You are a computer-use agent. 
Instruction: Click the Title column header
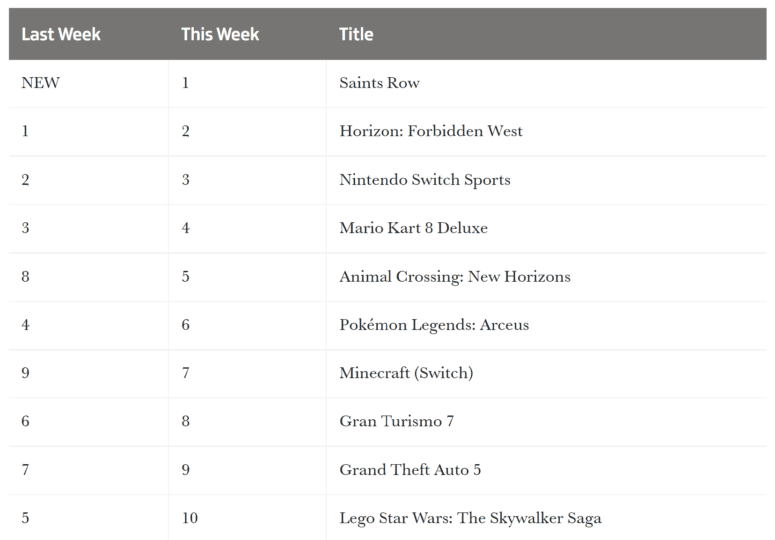coord(356,34)
